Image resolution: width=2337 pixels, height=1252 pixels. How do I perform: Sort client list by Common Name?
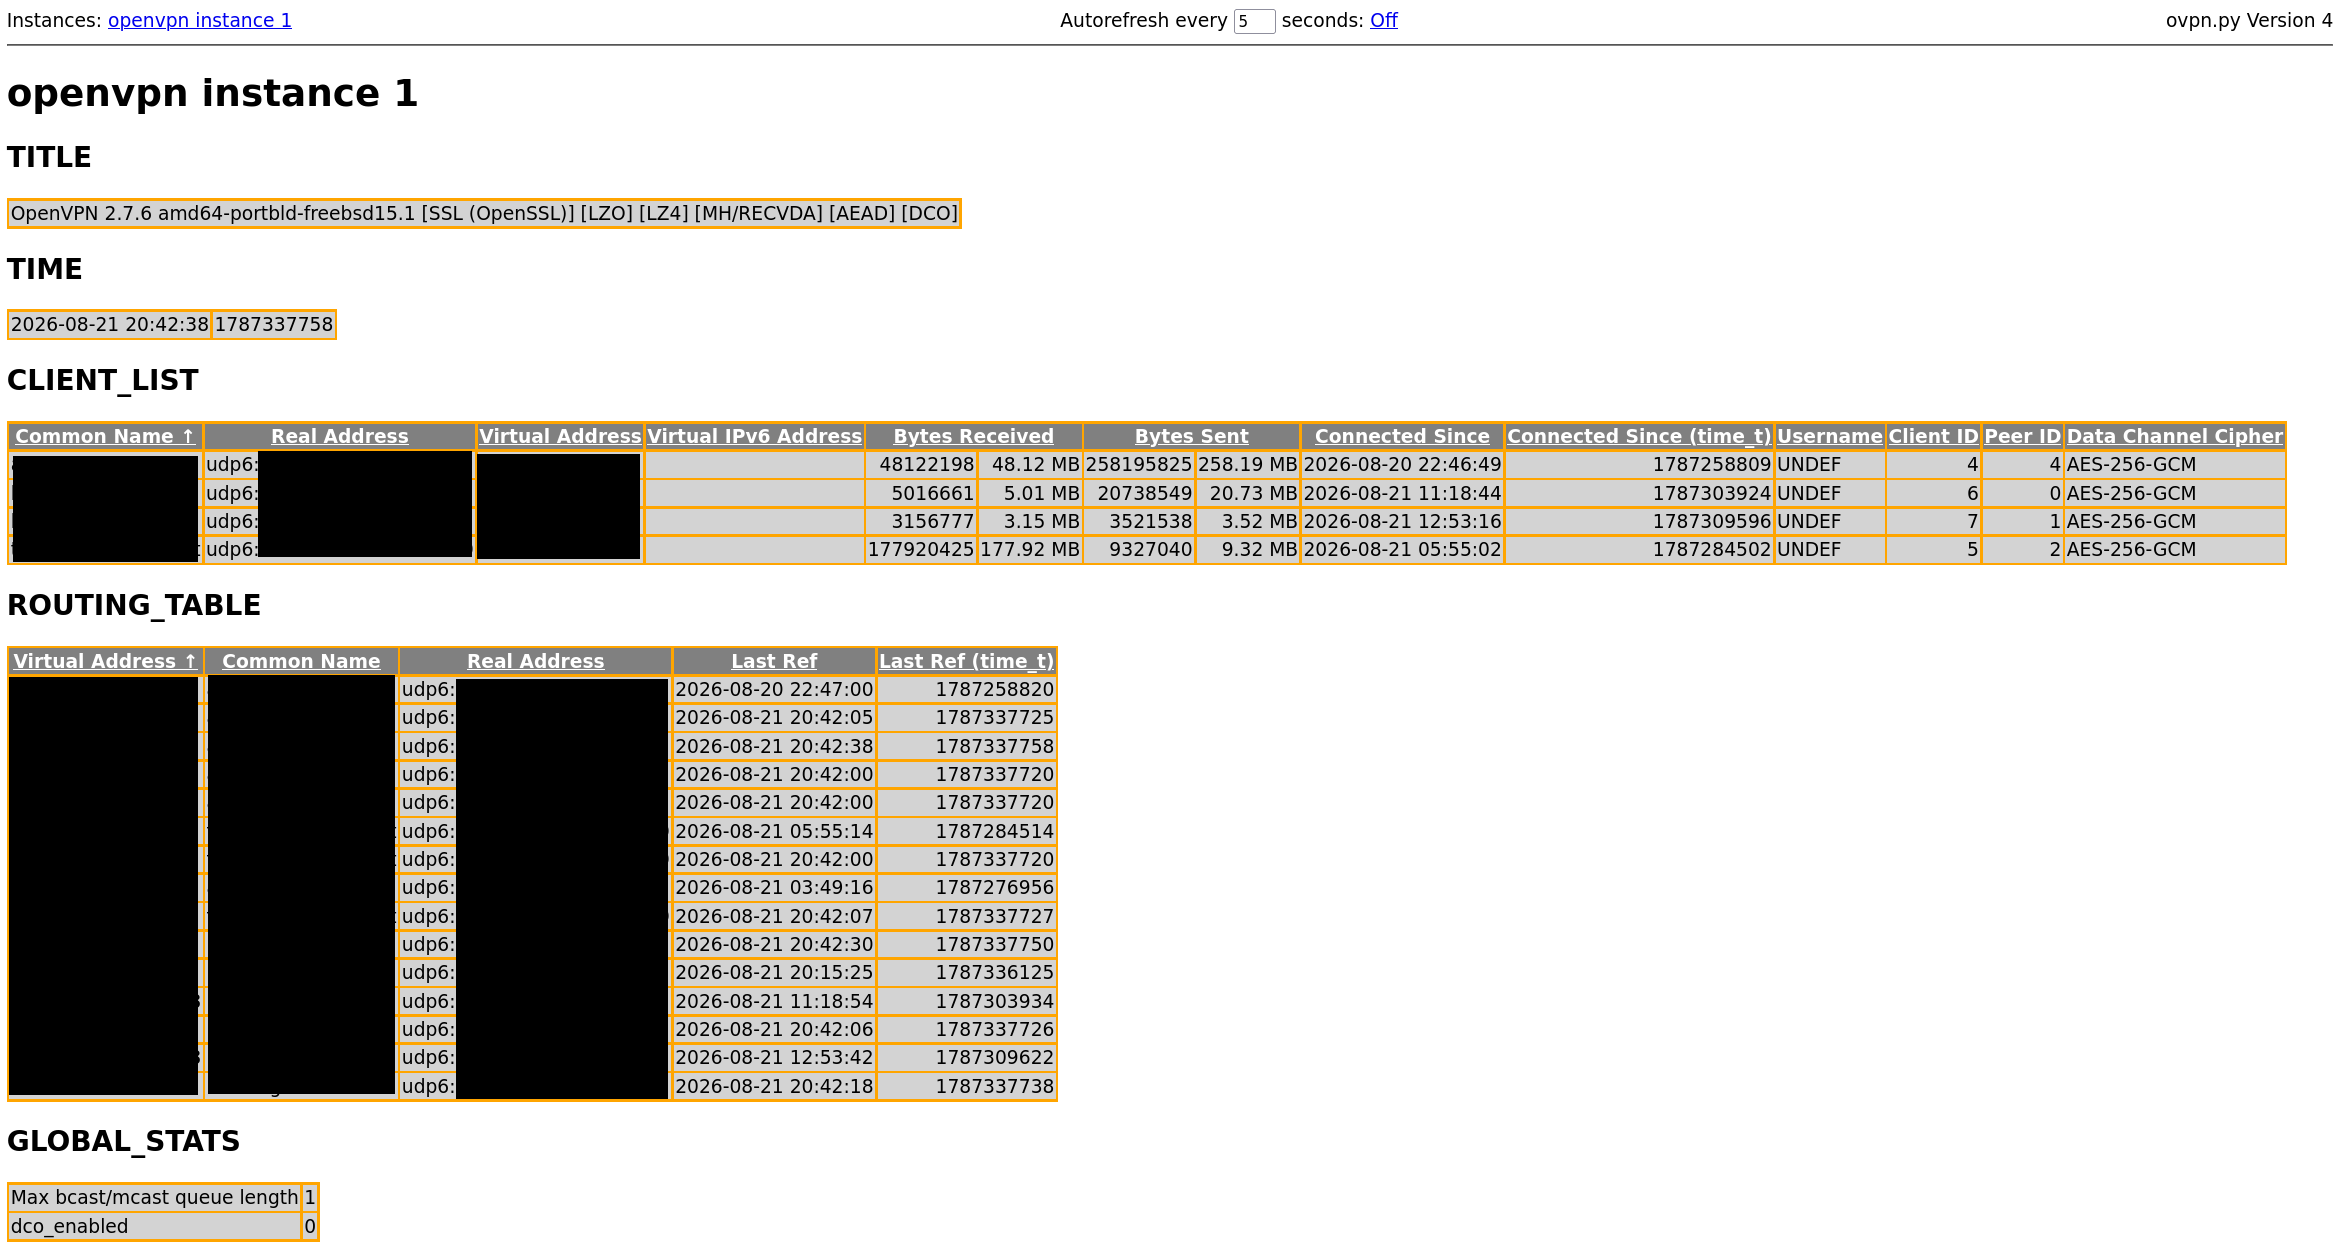pos(105,437)
